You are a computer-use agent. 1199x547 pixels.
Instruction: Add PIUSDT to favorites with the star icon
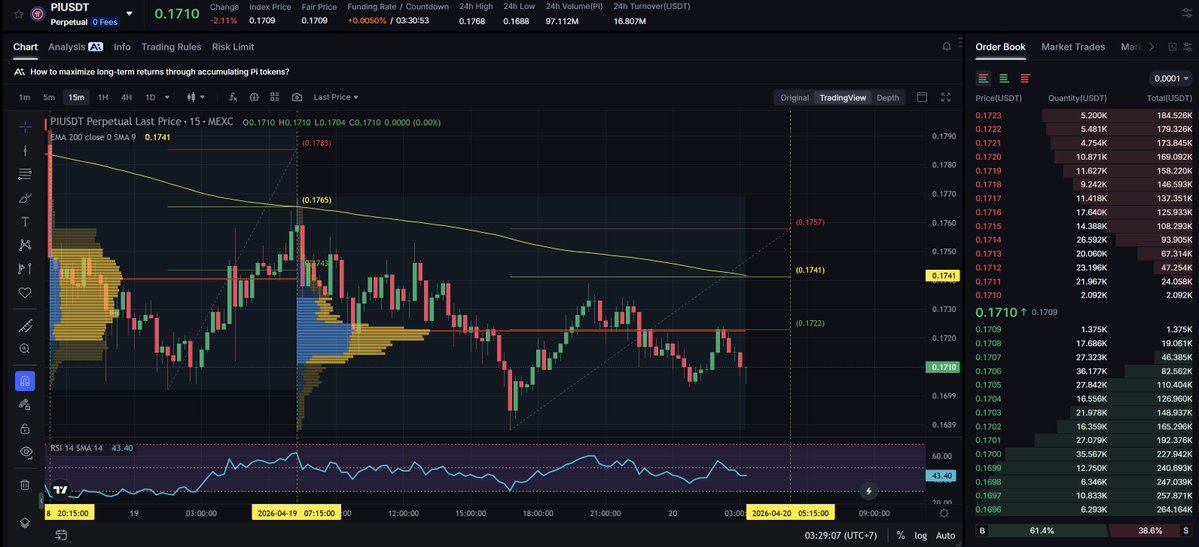(x=18, y=14)
